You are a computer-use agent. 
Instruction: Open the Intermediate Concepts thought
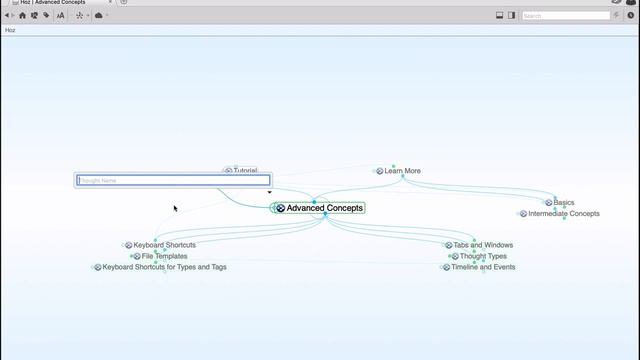(x=564, y=213)
